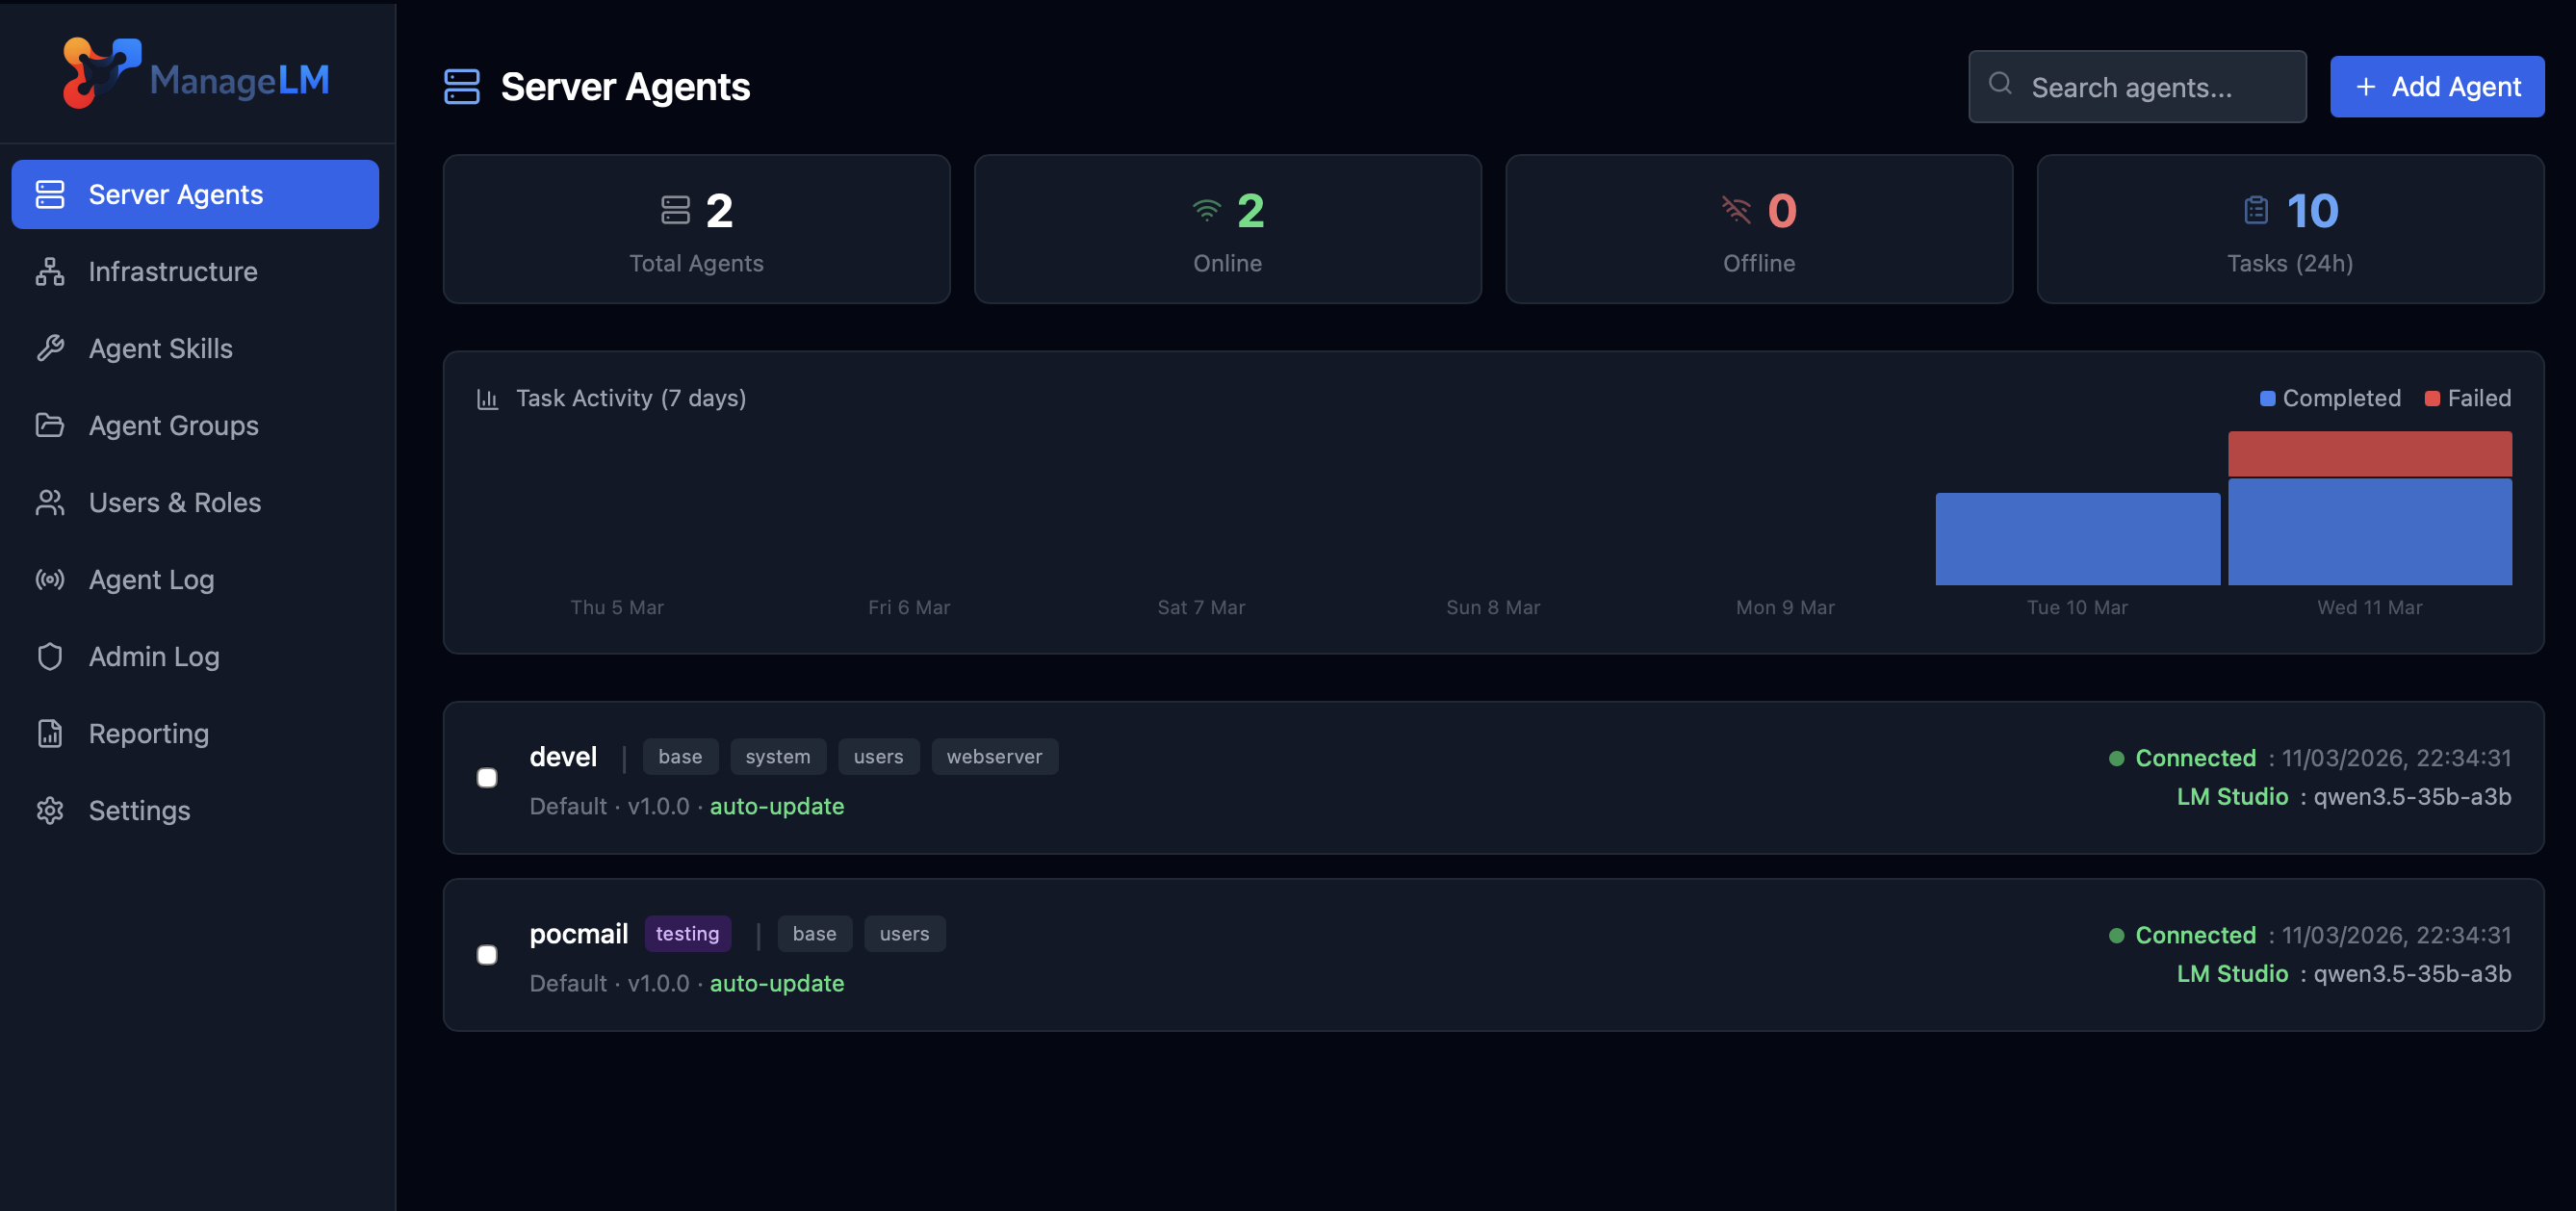Click the Agent Log broadcast icon
Image resolution: width=2576 pixels, height=1211 pixels.
(x=50, y=579)
